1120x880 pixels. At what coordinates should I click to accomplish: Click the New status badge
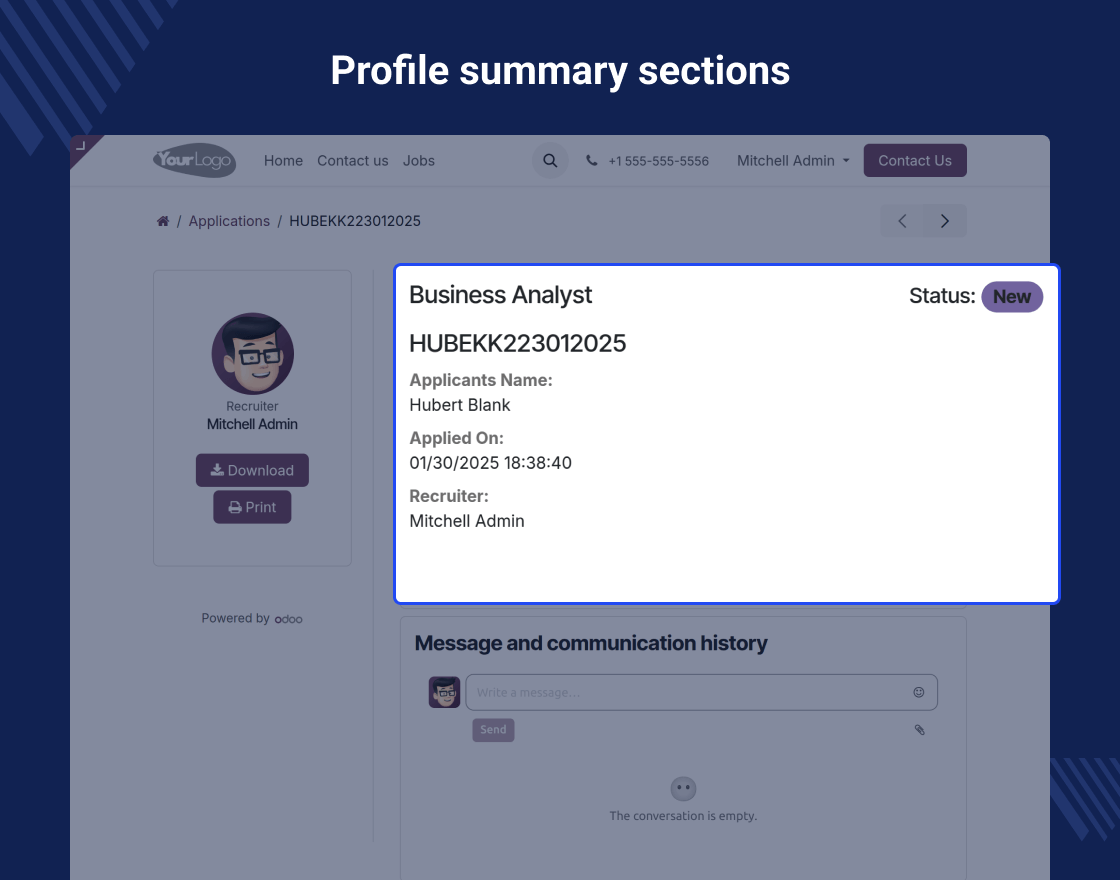coord(1012,296)
